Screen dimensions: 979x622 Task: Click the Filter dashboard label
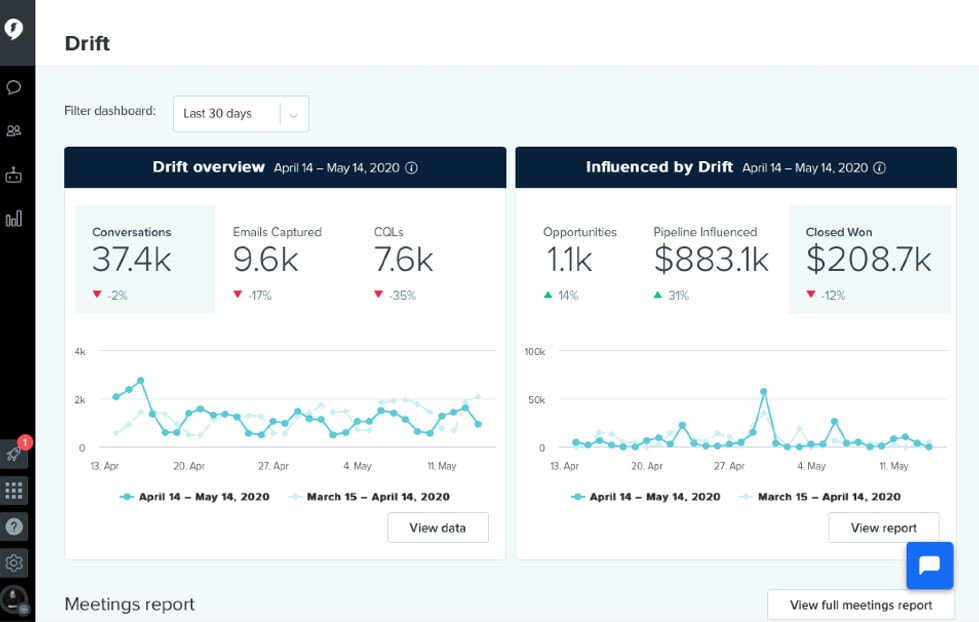(110, 111)
